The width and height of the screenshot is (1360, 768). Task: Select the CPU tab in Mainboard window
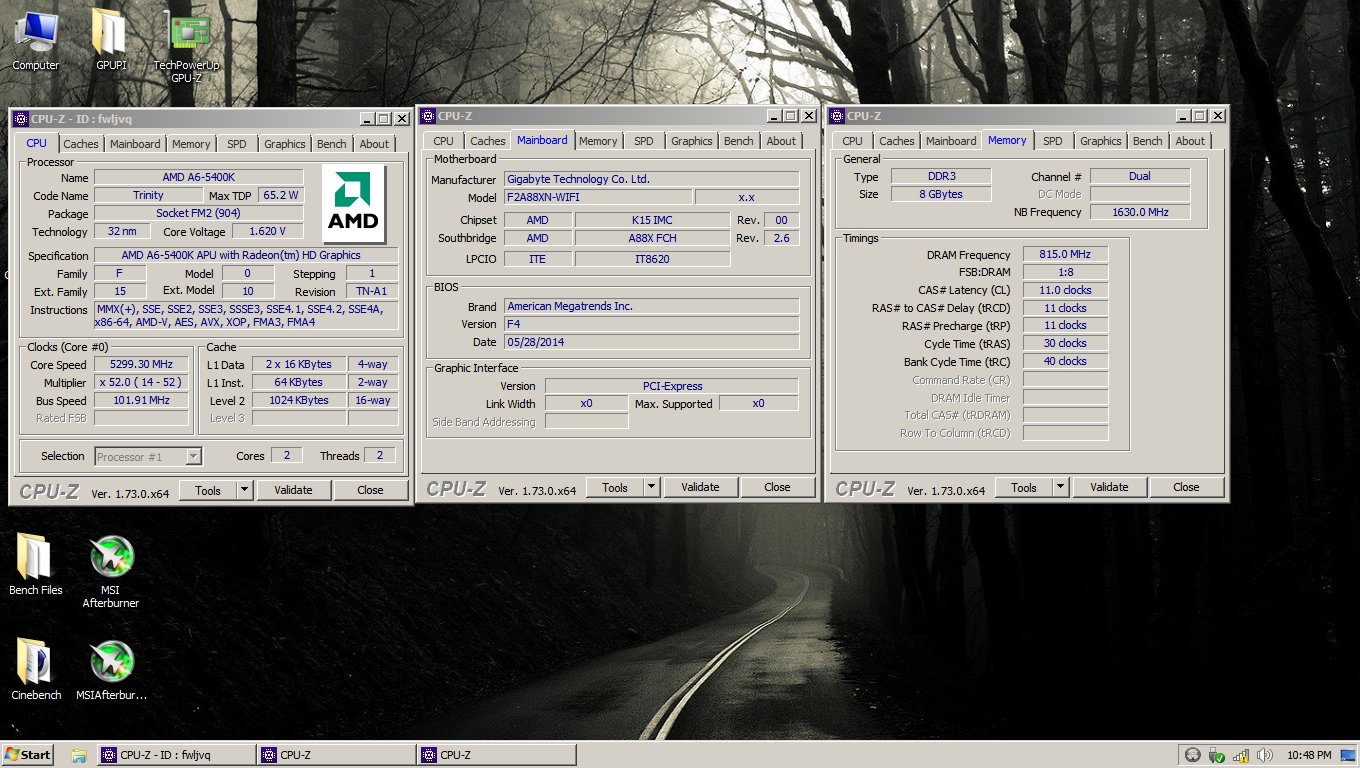coord(444,141)
